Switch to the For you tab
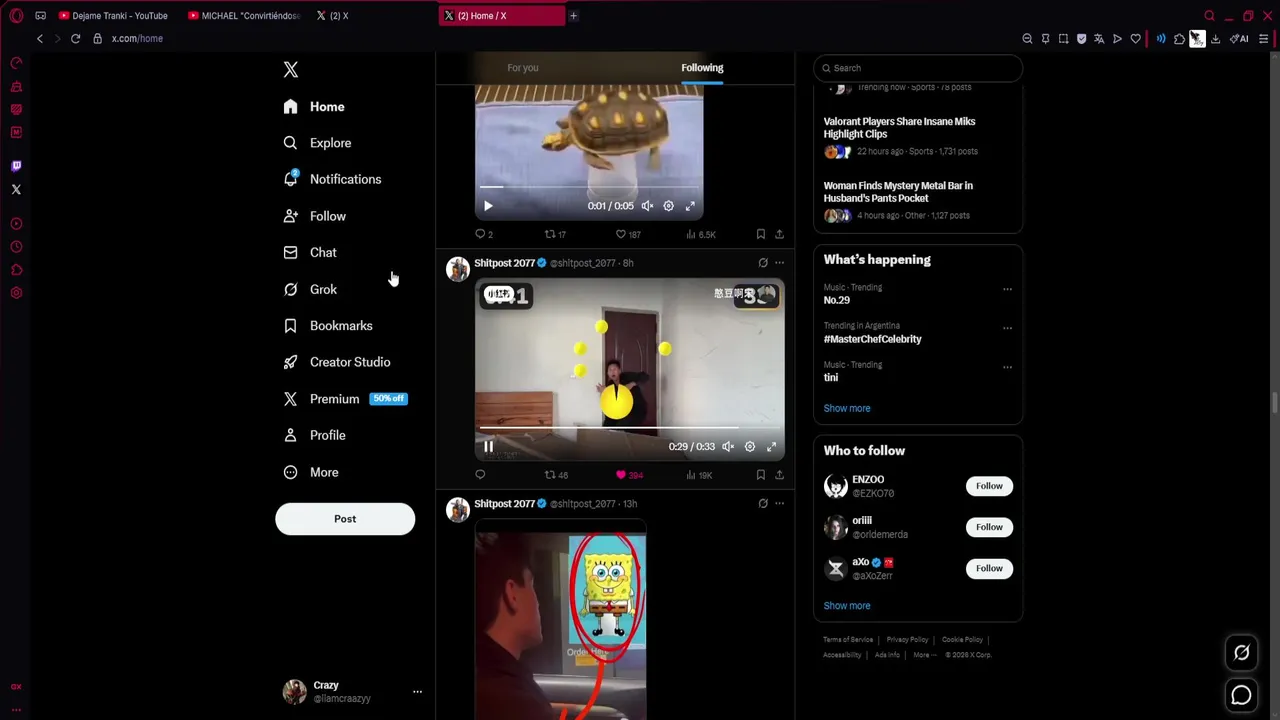The height and width of the screenshot is (720, 1280). tap(523, 68)
